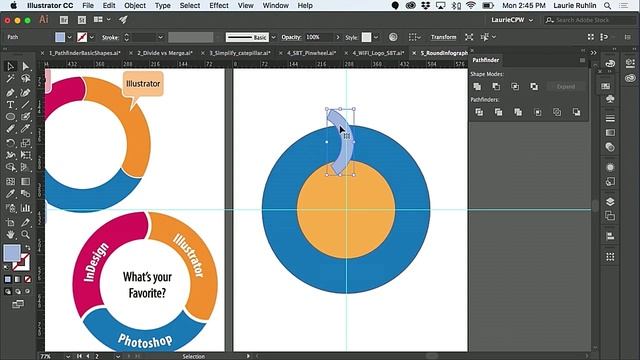The width and height of the screenshot is (640, 360).
Task: Set paint mode to Color
Action: click(x=8, y=279)
